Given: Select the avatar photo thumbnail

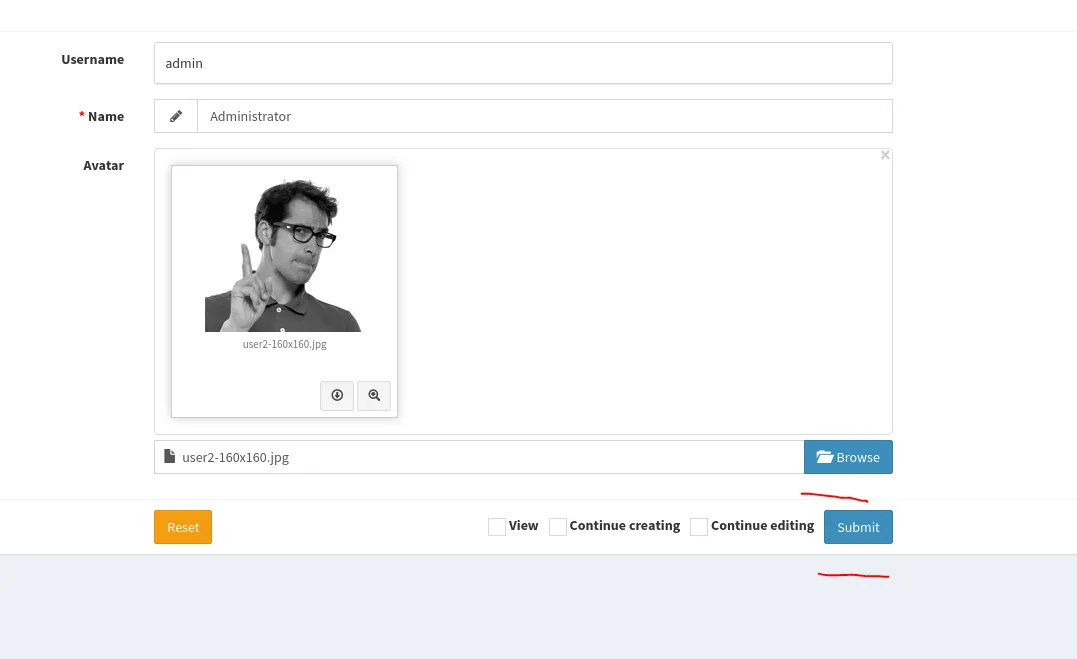Looking at the screenshot, I should [x=283, y=255].
